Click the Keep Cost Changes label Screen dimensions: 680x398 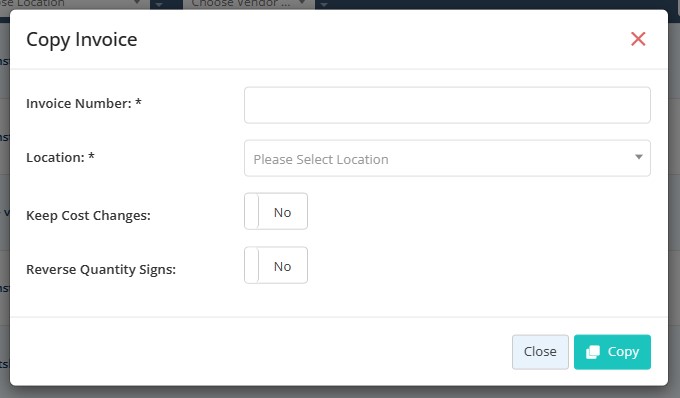[x=88, y=215]
